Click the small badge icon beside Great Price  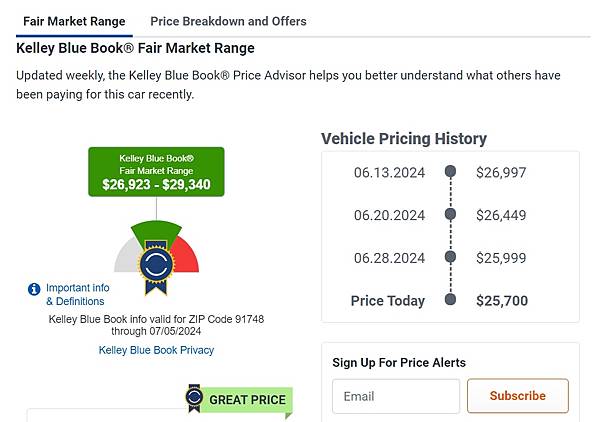pos(194,398)
